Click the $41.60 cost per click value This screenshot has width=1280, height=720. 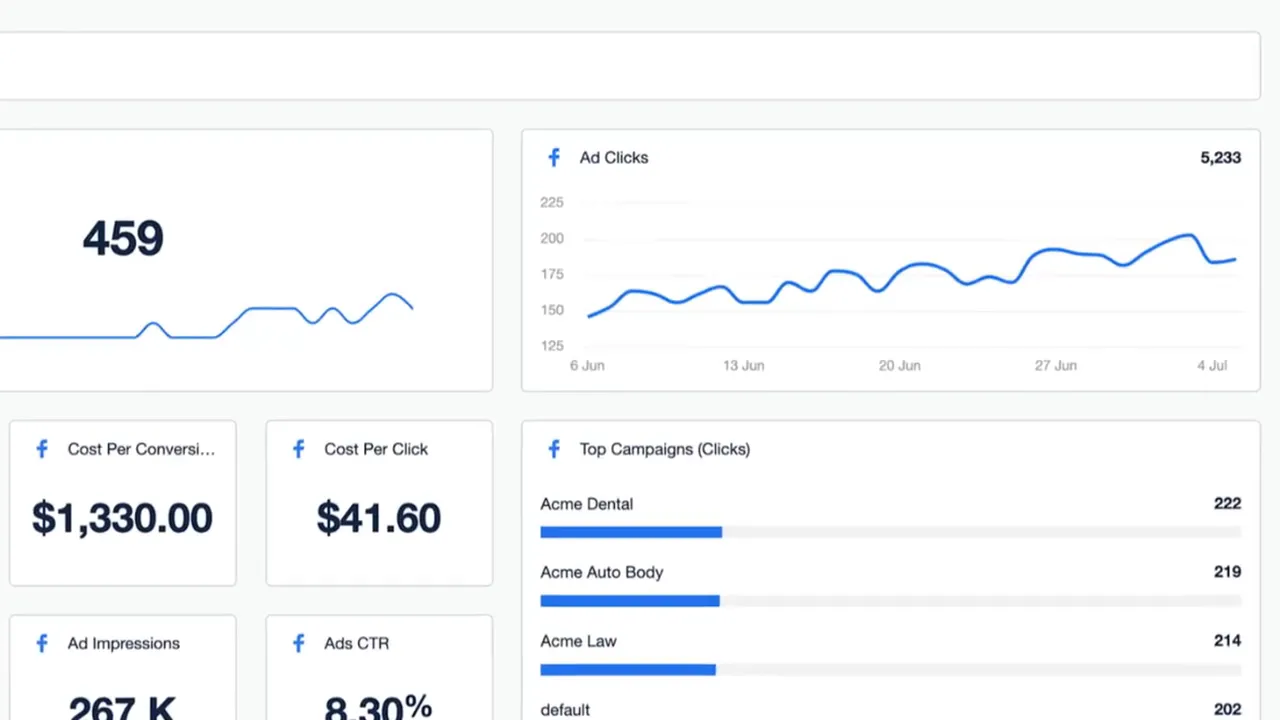point(379,517)
